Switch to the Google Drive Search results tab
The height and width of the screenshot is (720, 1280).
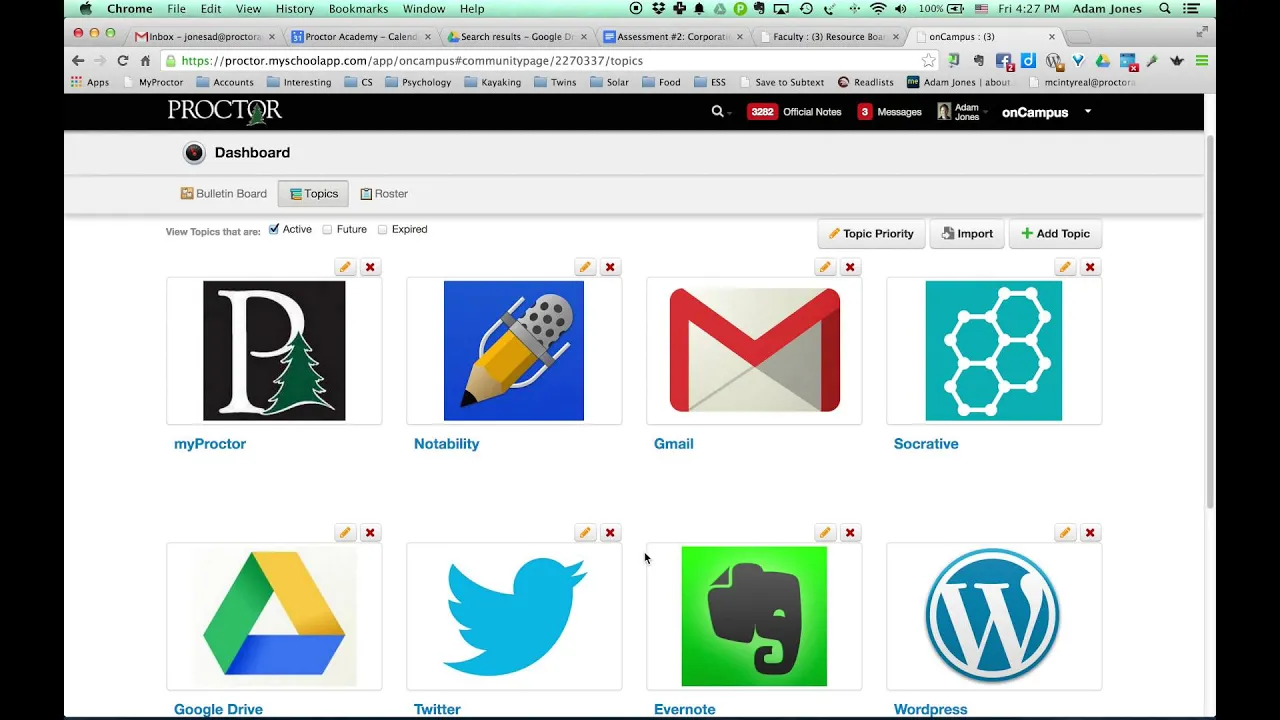tap(517, 36)
